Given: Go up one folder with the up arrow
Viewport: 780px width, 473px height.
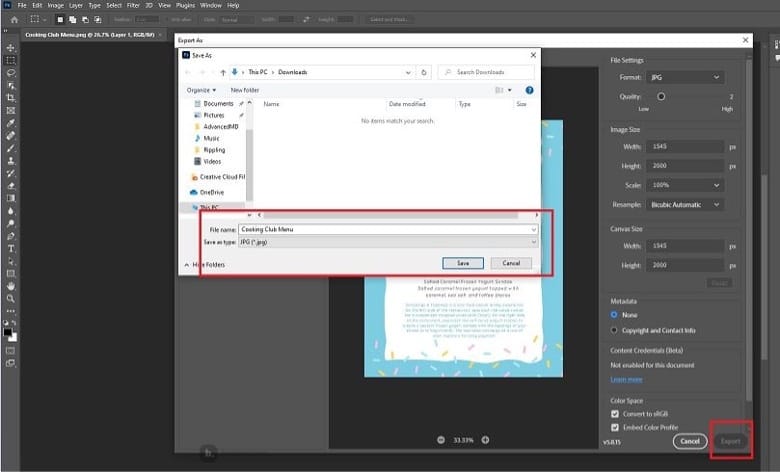Looking at the screenshot, I should [x=222, y=72].
